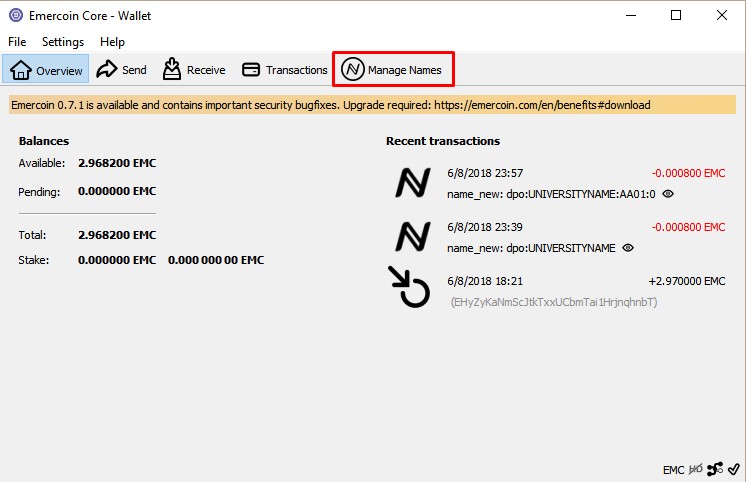This screenshot has height=482, width=746.
Task: Open the Overview tab house icon
Action: point(21,69)
